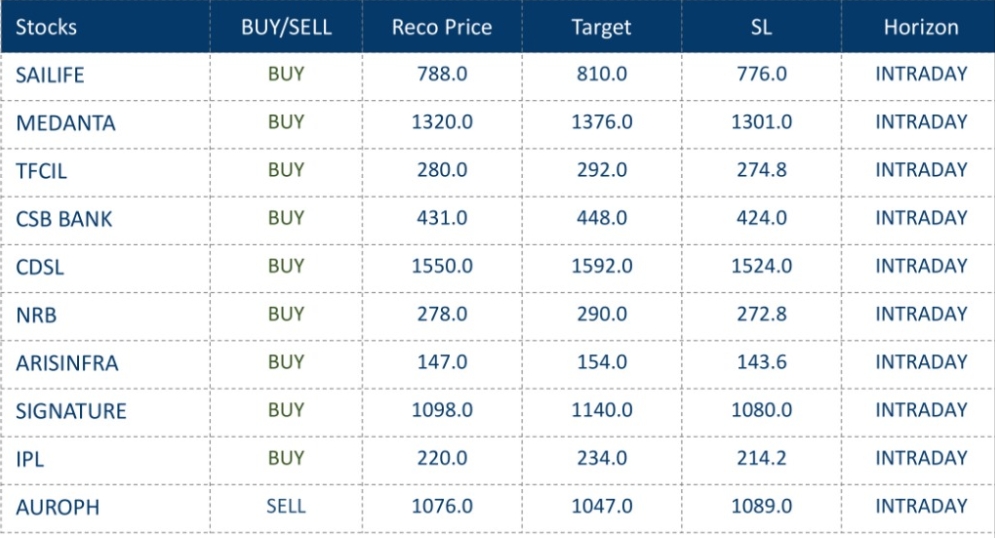Image resolution: width=995 pixels, height=538 pixels.
Task: Click CDSL reco price 1550.0
Action: 441,266
